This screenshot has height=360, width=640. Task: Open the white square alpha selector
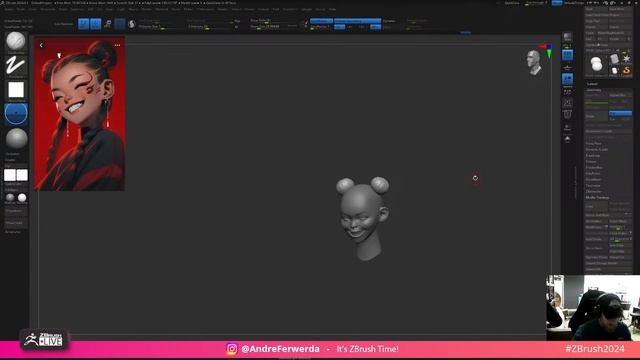(16, 90)
